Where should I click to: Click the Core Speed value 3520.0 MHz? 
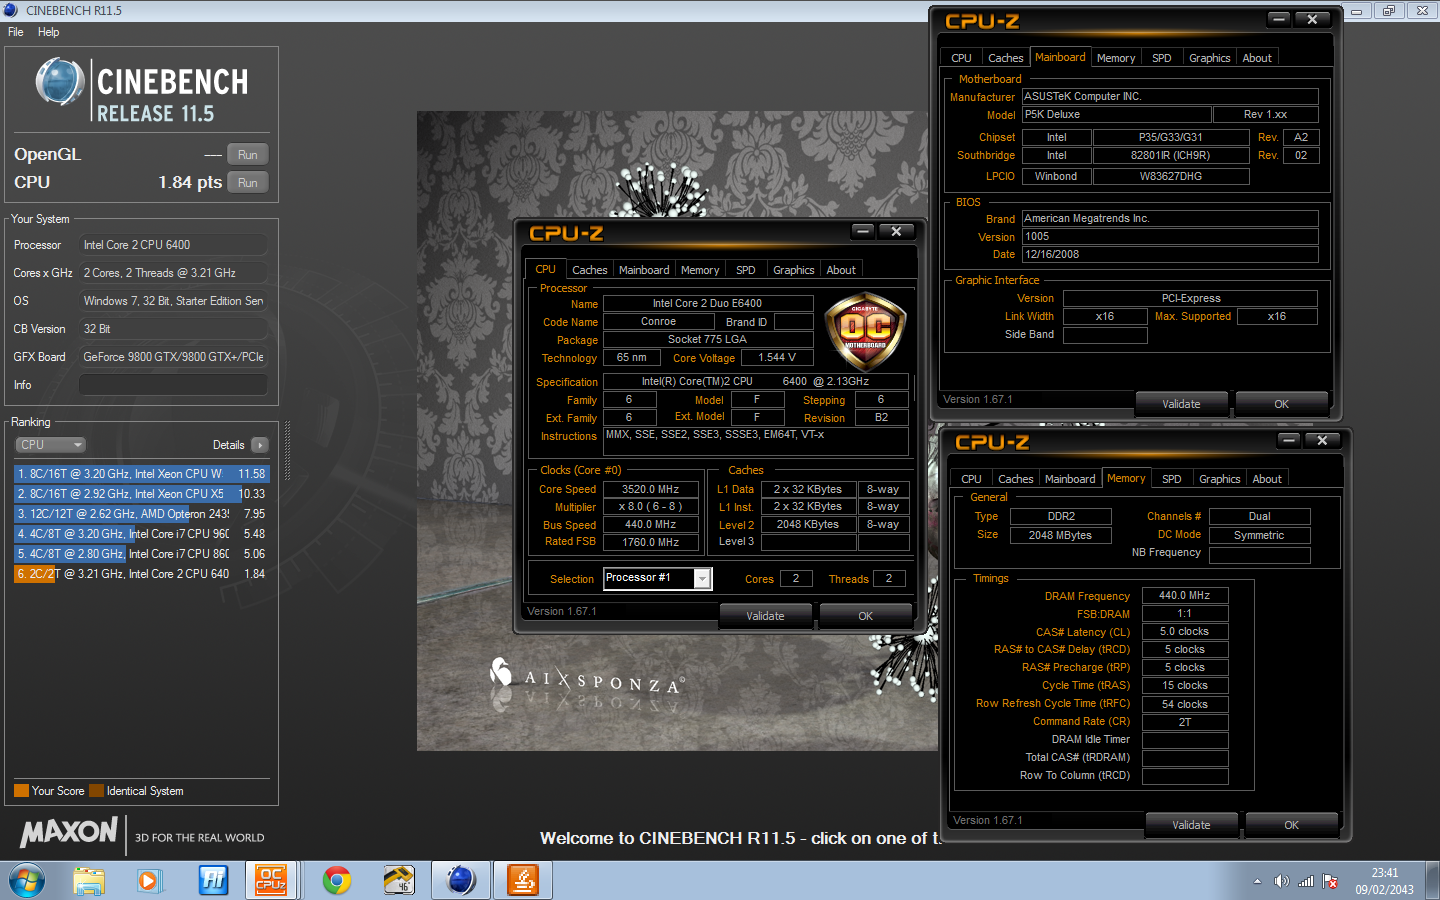(x=650, y=489)
